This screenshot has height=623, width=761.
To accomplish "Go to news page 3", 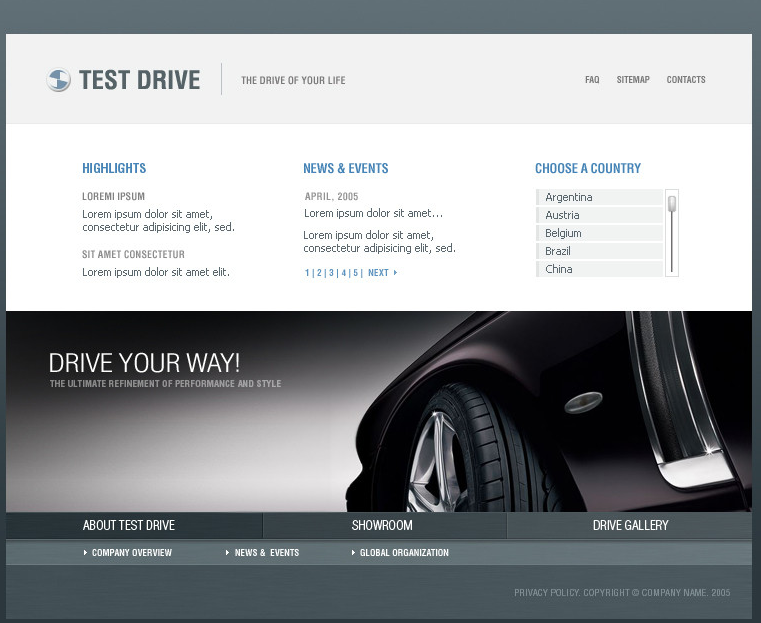I will click(331, 273).
